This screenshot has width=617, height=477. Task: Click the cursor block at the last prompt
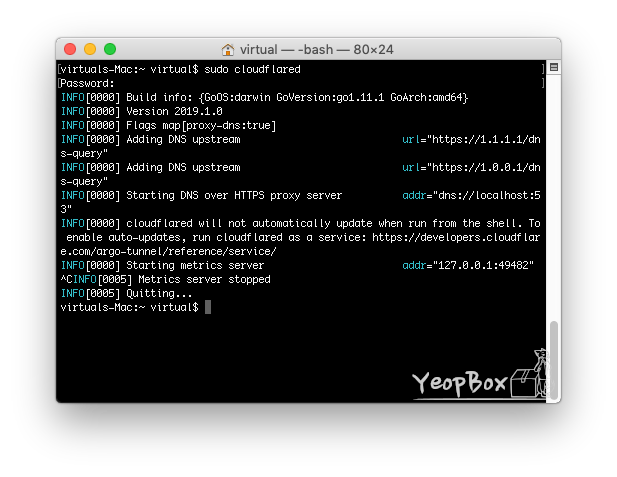coord(208,307)
